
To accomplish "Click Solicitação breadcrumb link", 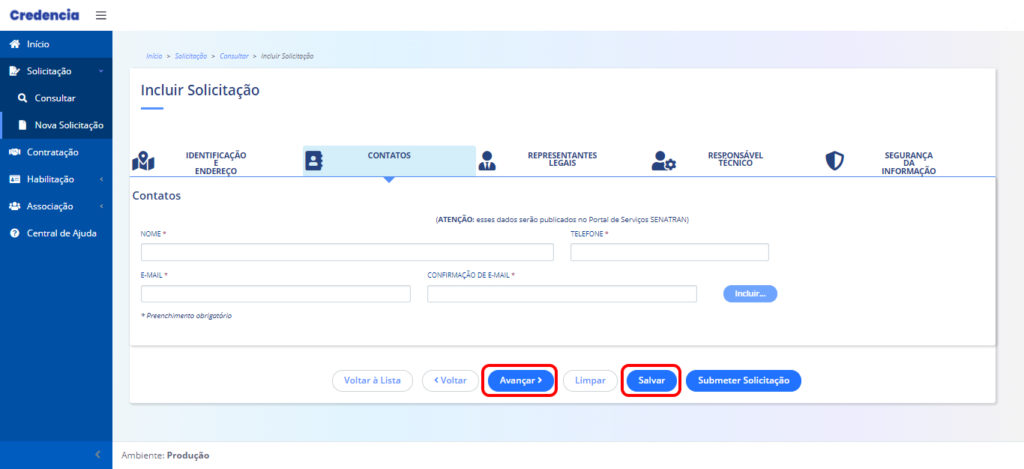I will click(x=191, y=56).
